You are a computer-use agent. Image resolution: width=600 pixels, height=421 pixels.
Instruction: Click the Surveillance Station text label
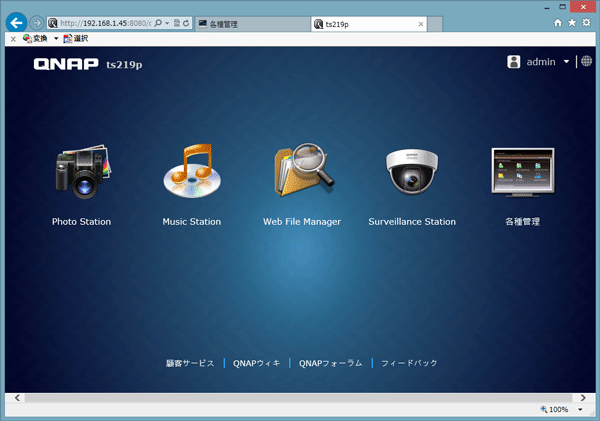pos(412,222)
